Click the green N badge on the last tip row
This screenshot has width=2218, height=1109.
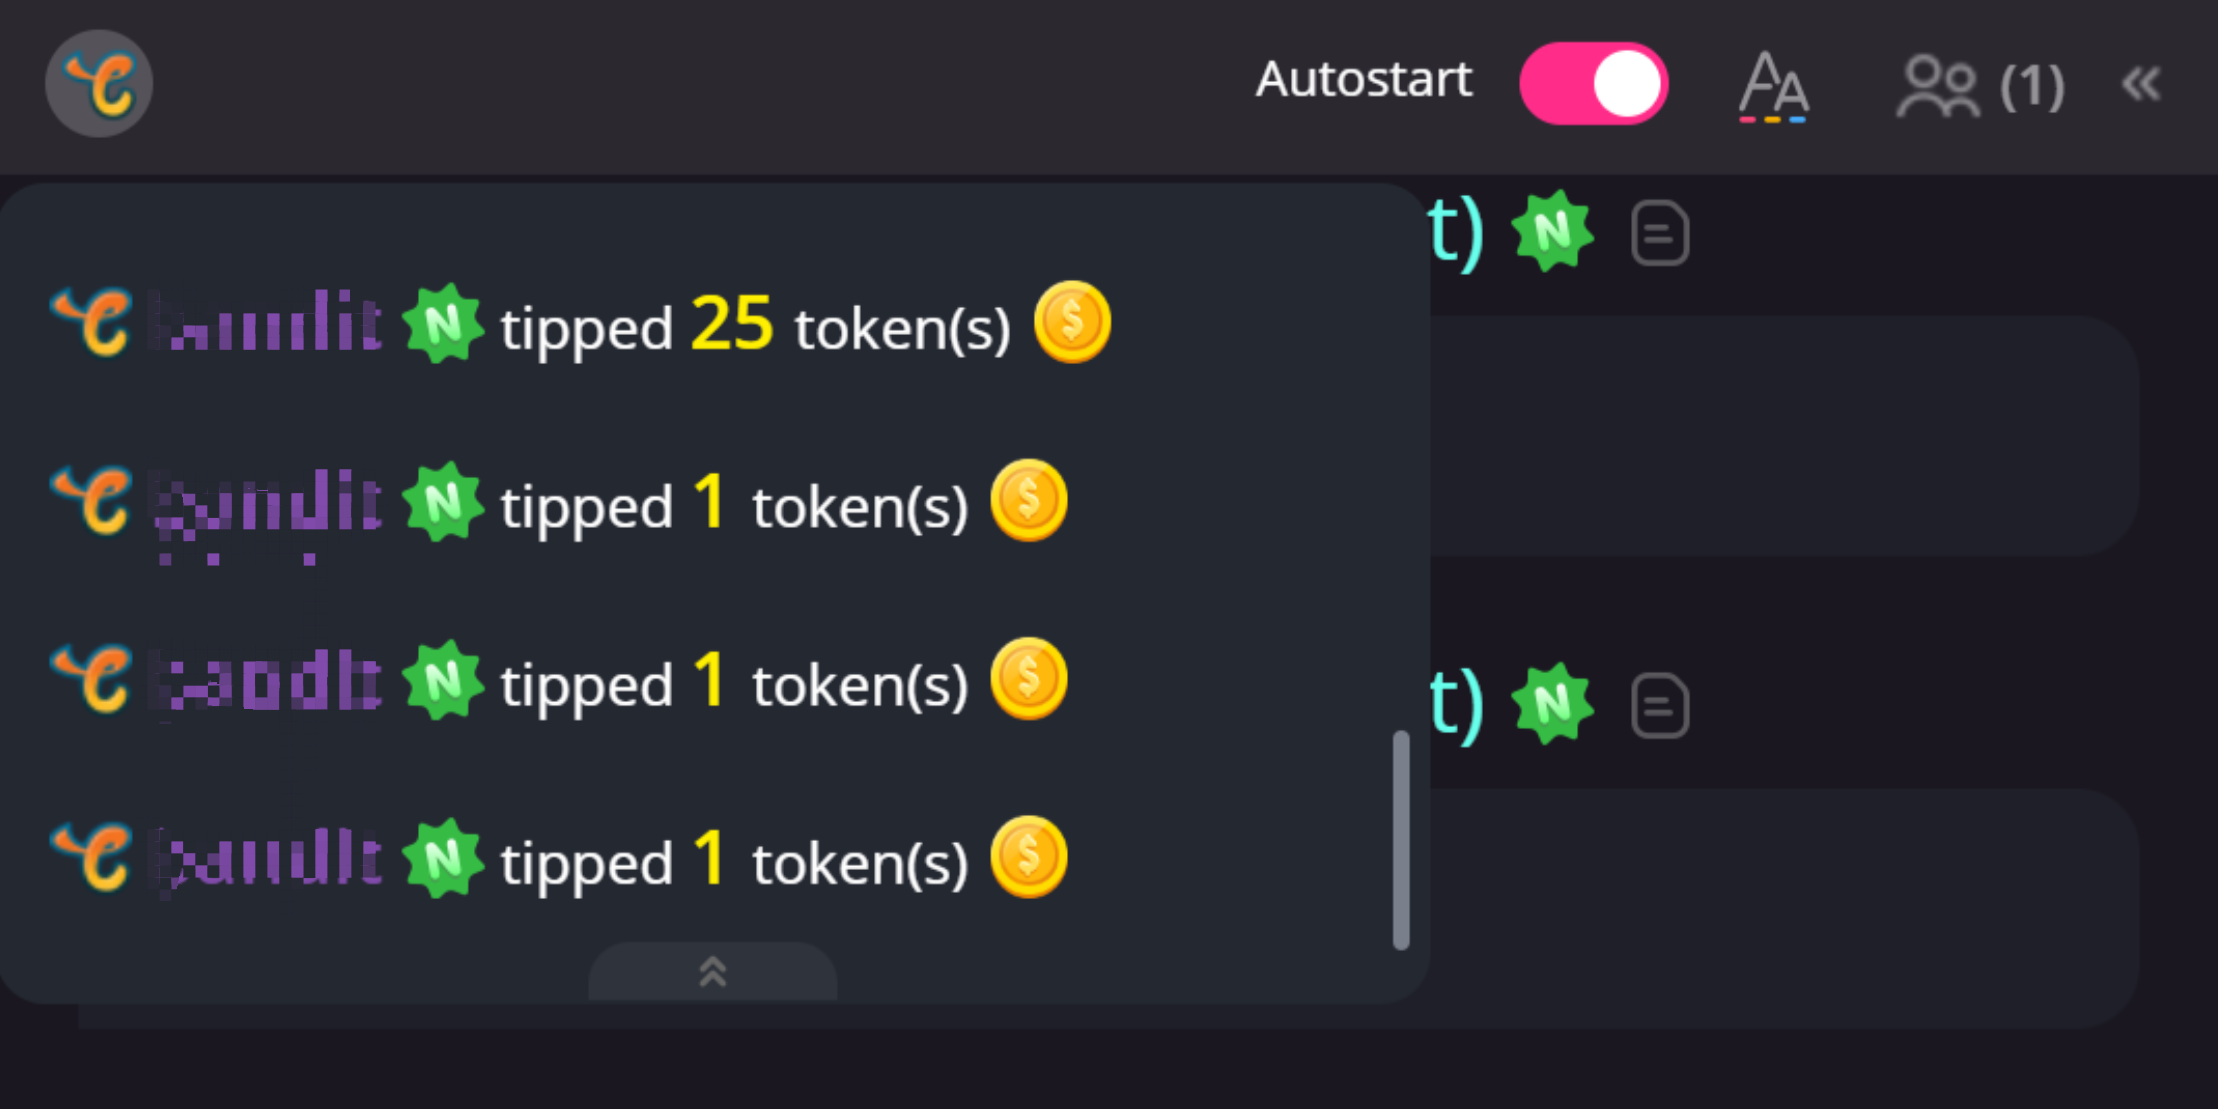(x=442, y=859)
